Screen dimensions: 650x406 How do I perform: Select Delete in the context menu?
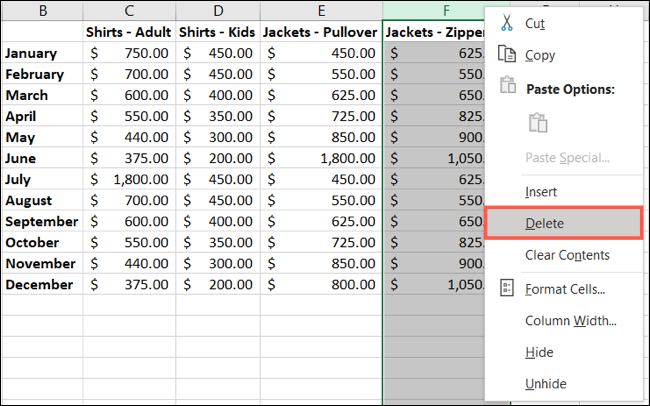546,223
